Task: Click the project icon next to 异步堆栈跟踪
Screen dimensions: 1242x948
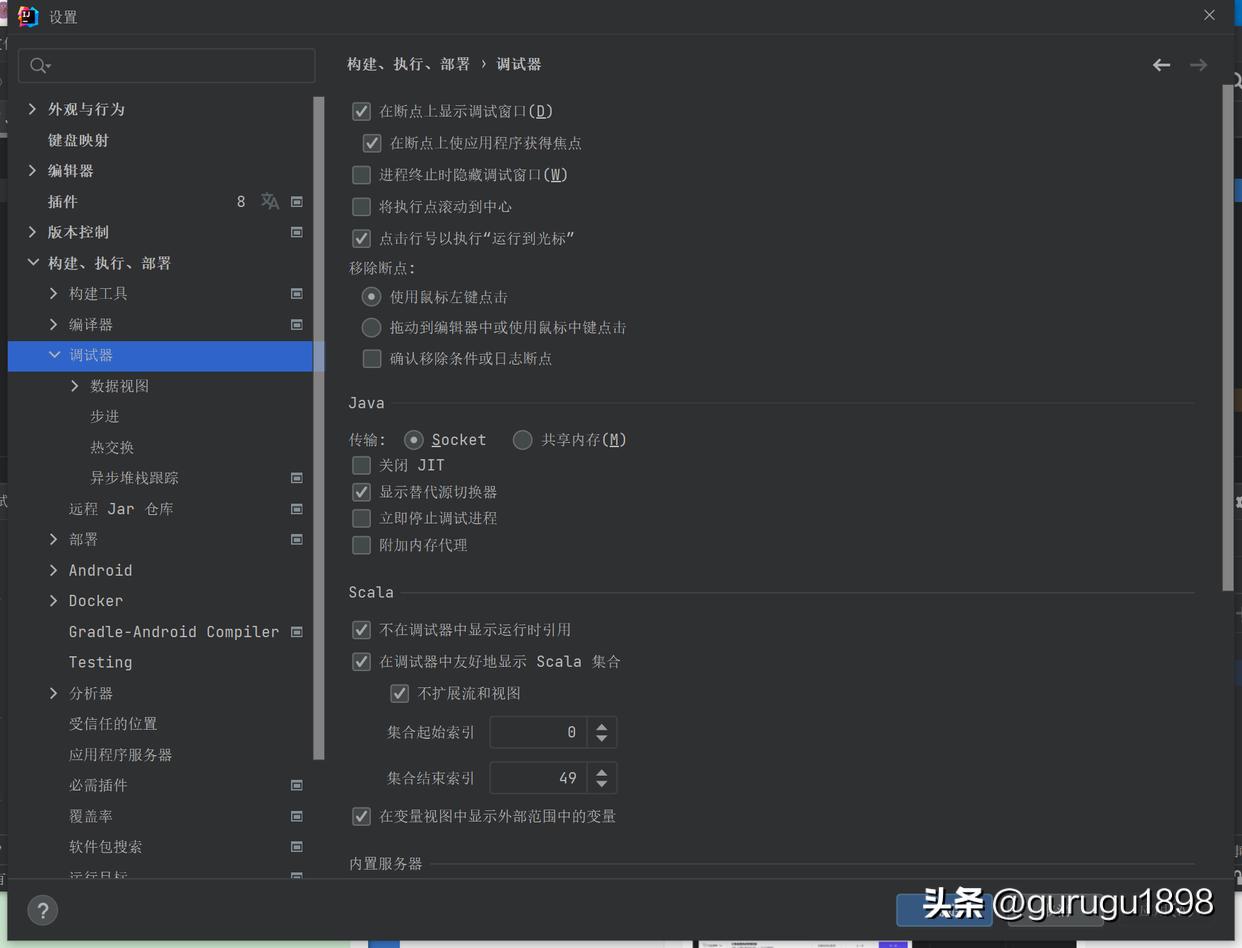Action: coord(296,478)
